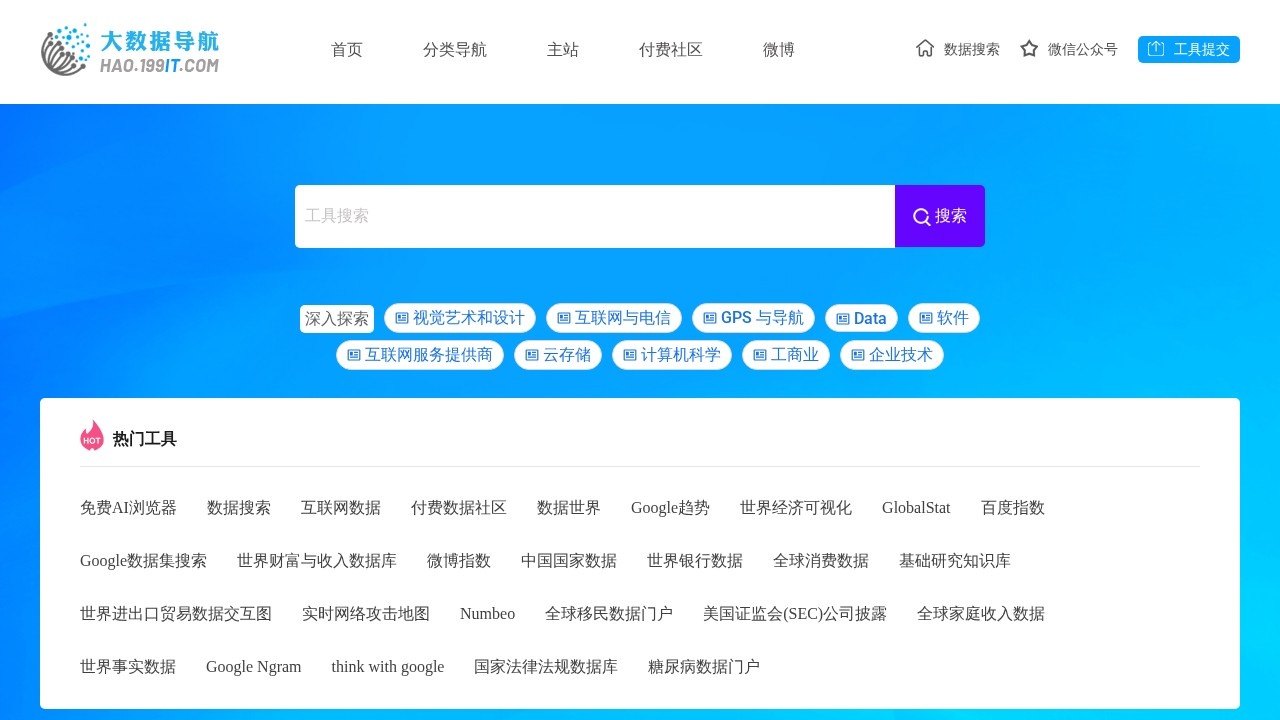Open 免费AI浏览器 link
The image size is (1280, 720).
coord(128,508)
